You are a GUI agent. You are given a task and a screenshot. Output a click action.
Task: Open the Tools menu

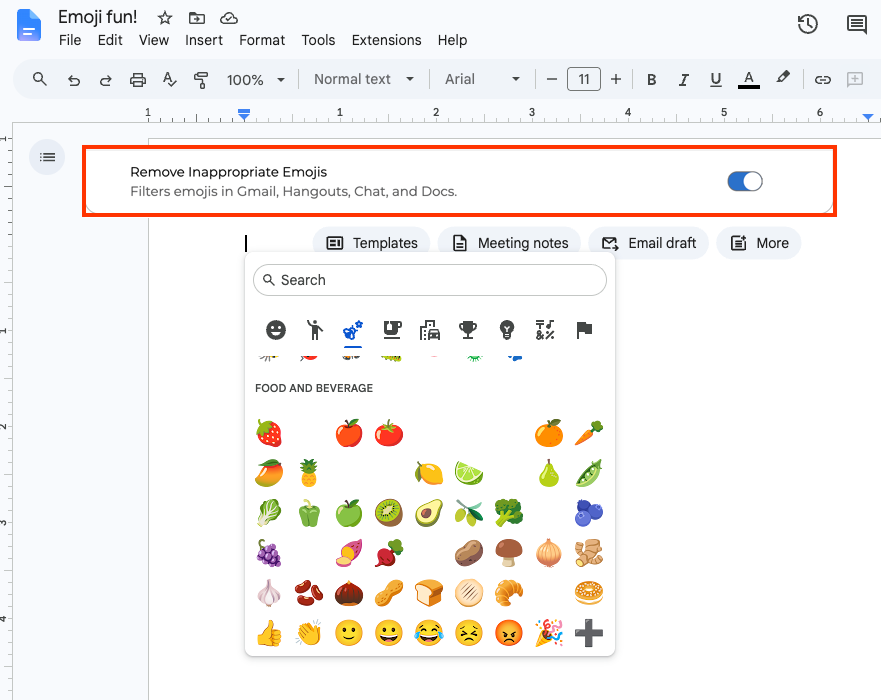click(318, 40)
